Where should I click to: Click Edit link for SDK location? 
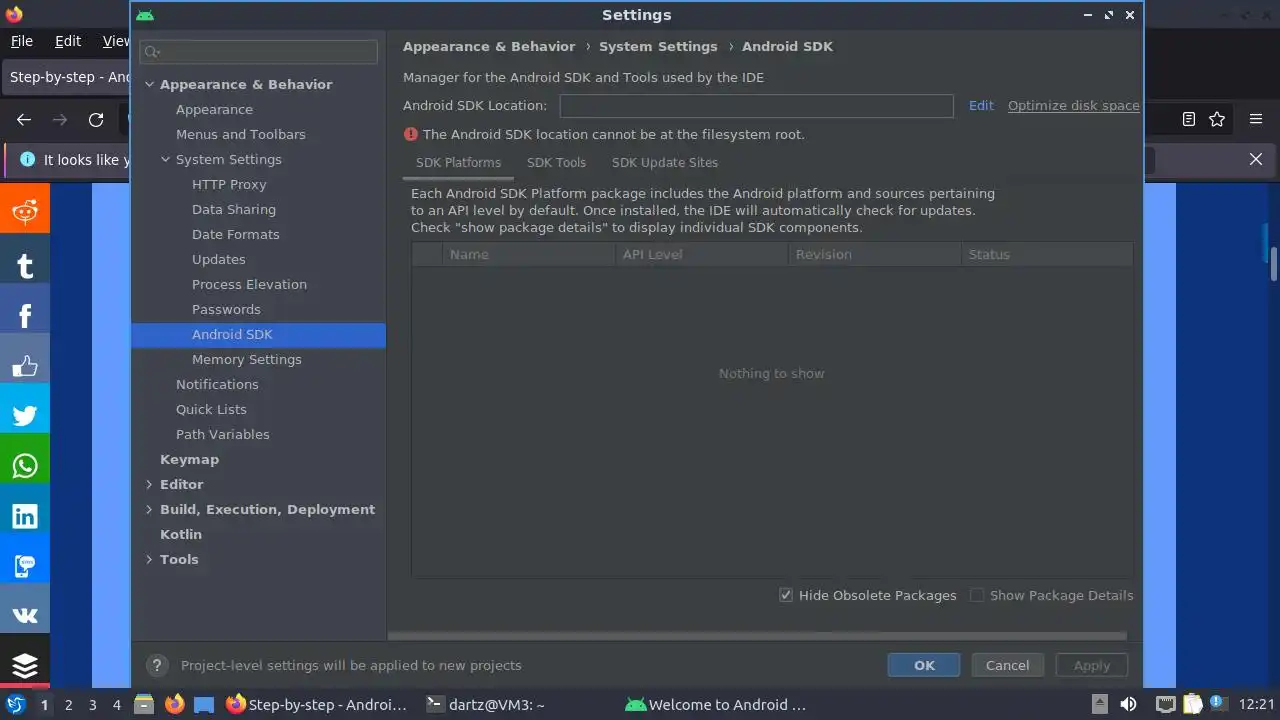[981, 105]
